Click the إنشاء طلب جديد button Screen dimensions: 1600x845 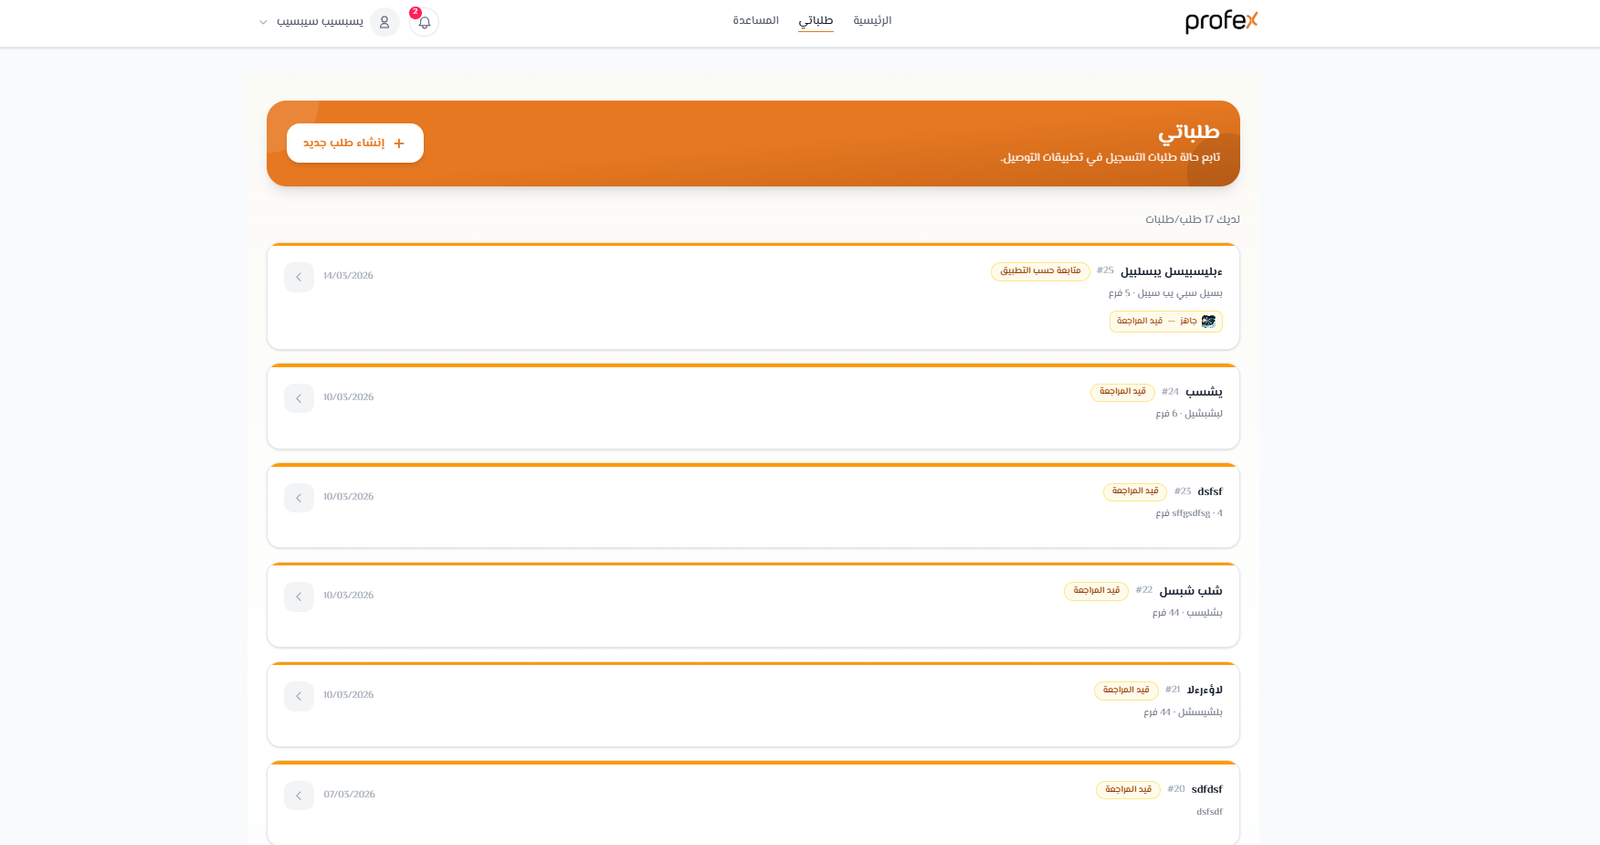(x=355, y=143)
